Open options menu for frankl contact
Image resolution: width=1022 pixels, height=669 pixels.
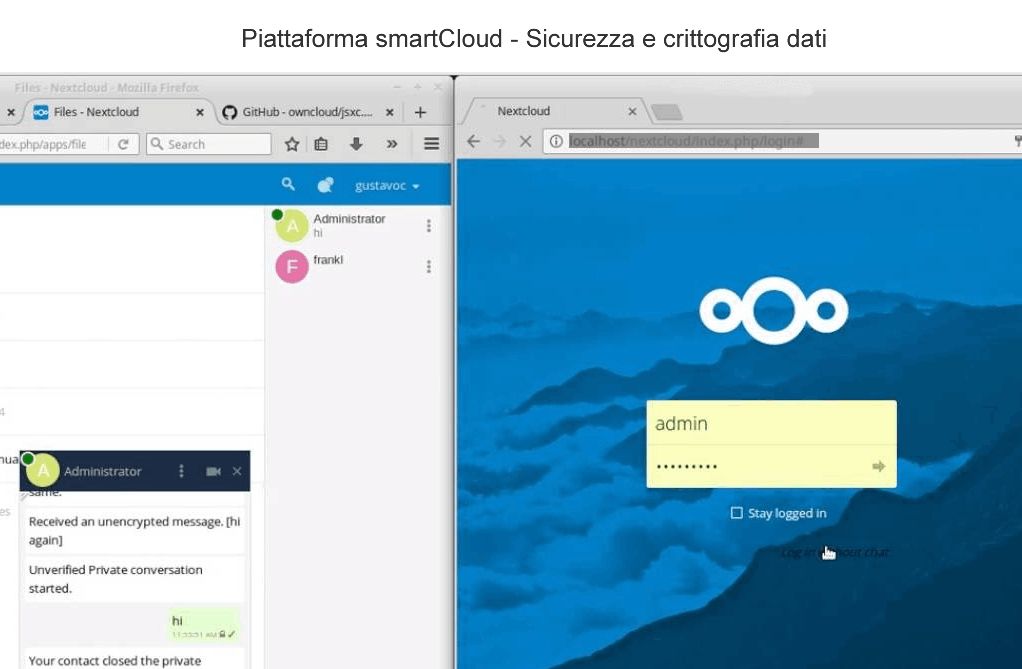tap(429, 266)
